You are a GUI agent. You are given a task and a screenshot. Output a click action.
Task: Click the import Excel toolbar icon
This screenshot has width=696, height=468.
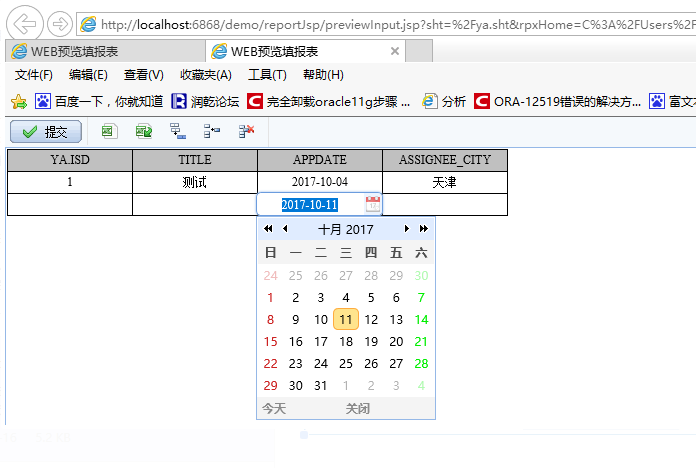point(144,131)
